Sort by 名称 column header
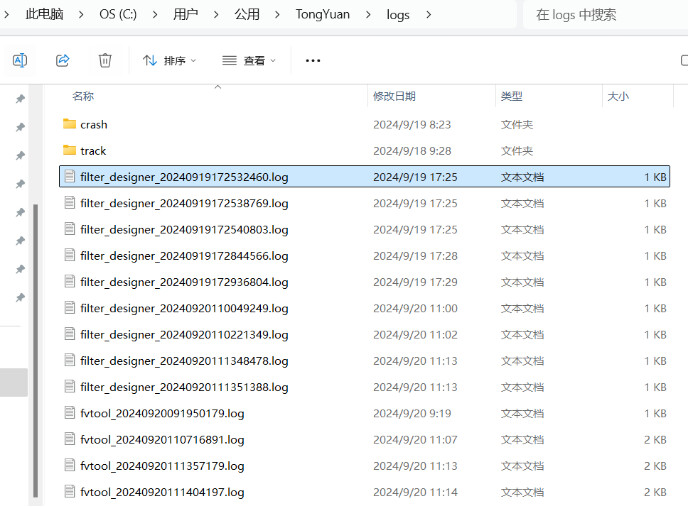The width and height of the screenshot is (688, 507). pyautogui.click(x=83, y=96)
